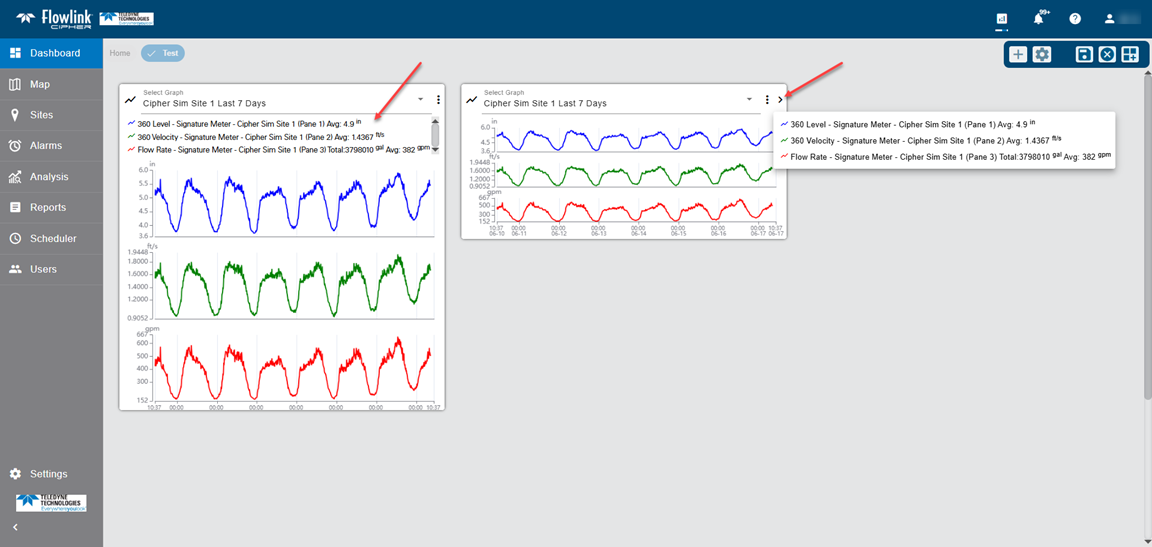Click the add widget plus icon
1152x547 pixels.
pyautogui.click(x=1018, y=55)
